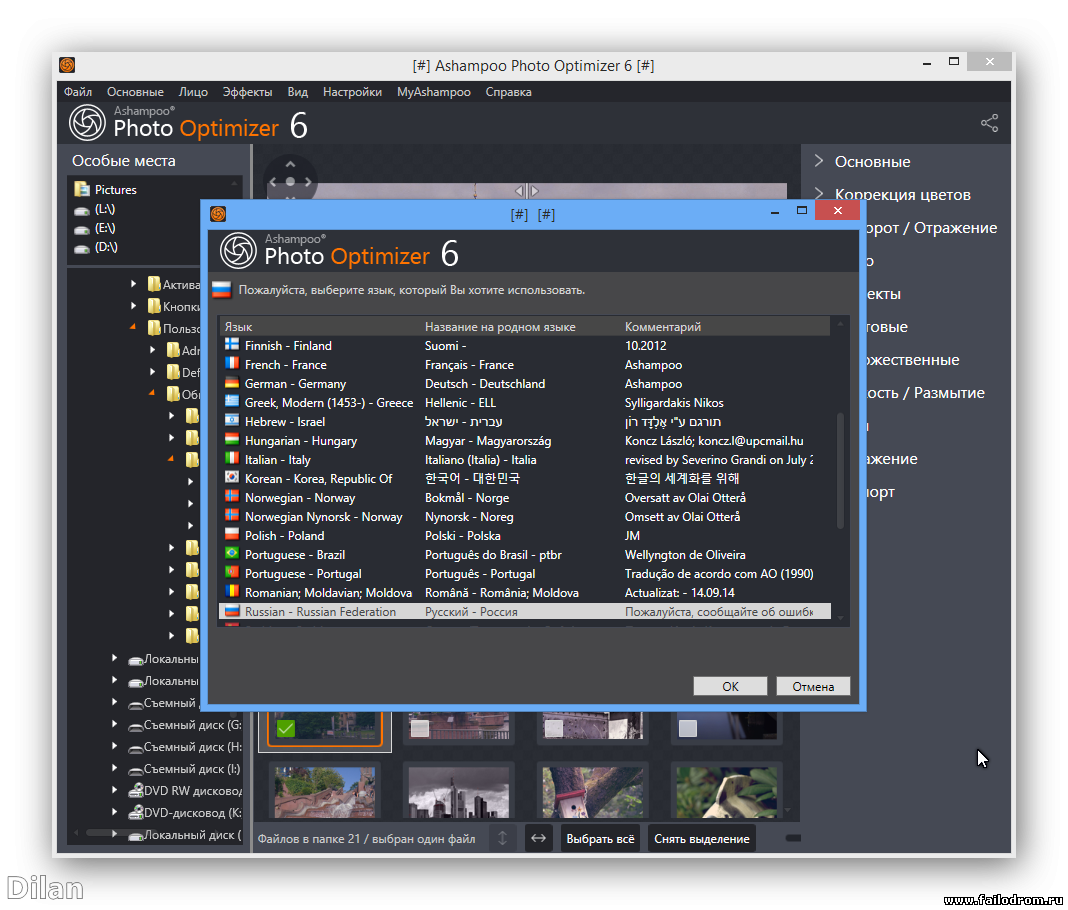Open the Эффекты menu

[247, 92]
